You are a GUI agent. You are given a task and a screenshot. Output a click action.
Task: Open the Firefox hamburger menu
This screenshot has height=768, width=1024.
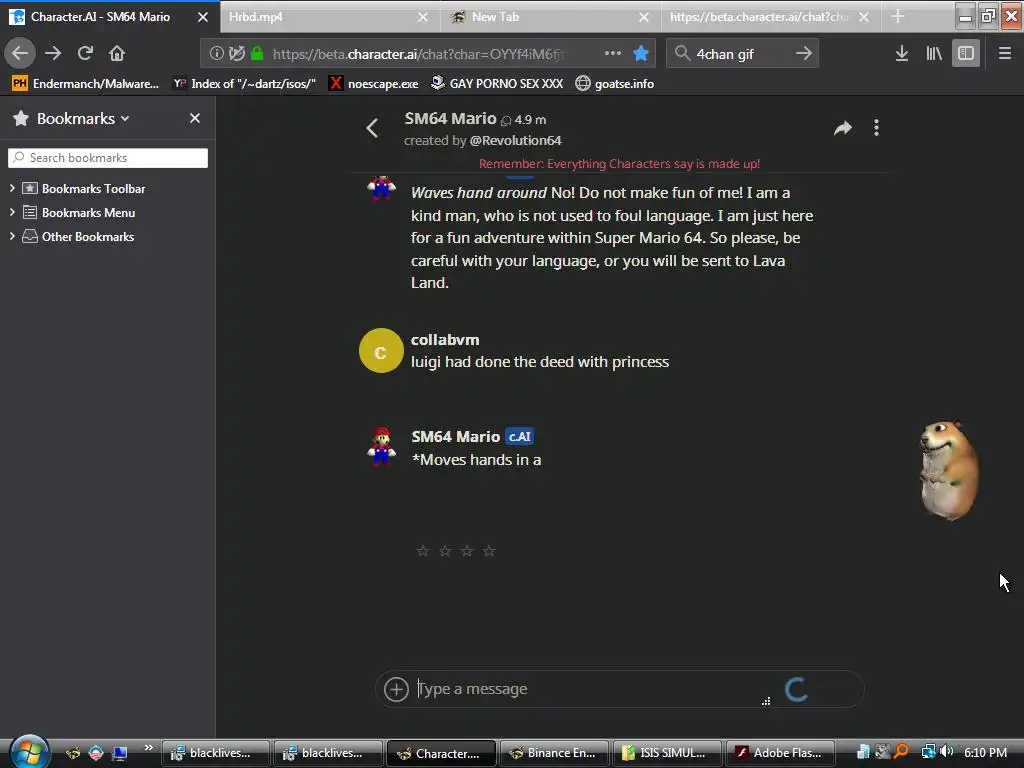pos(1005,54)
